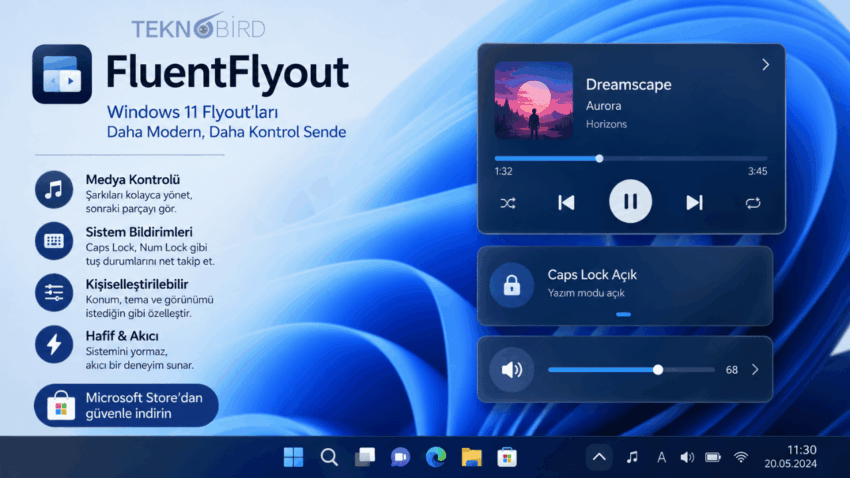Click the music note tray icon
850x478 pixels.
pyautogui.click(x=632, y=457)
